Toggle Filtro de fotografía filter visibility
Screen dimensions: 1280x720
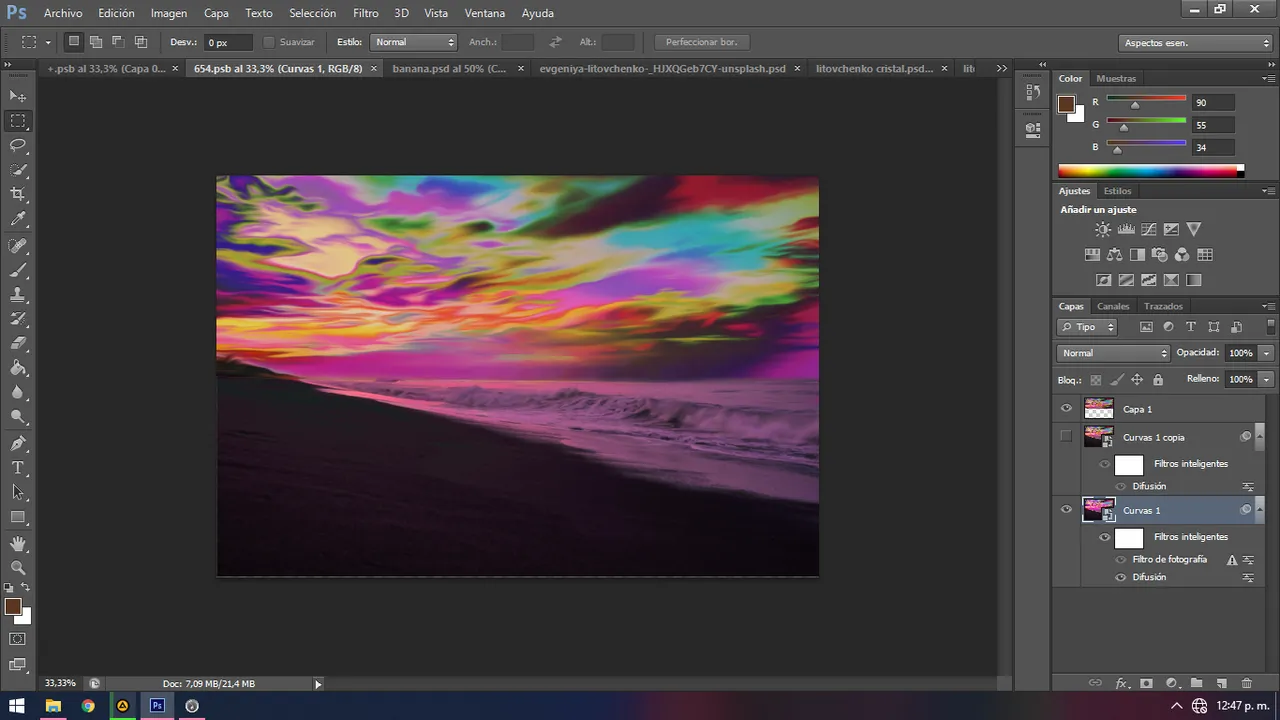[x=1120, y=560]
